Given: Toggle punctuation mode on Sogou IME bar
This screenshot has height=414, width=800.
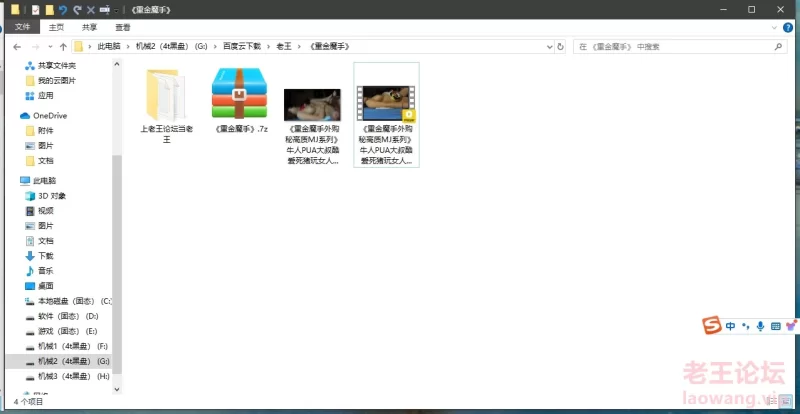Looking at the screenshot, I should (x=745, y=326).
